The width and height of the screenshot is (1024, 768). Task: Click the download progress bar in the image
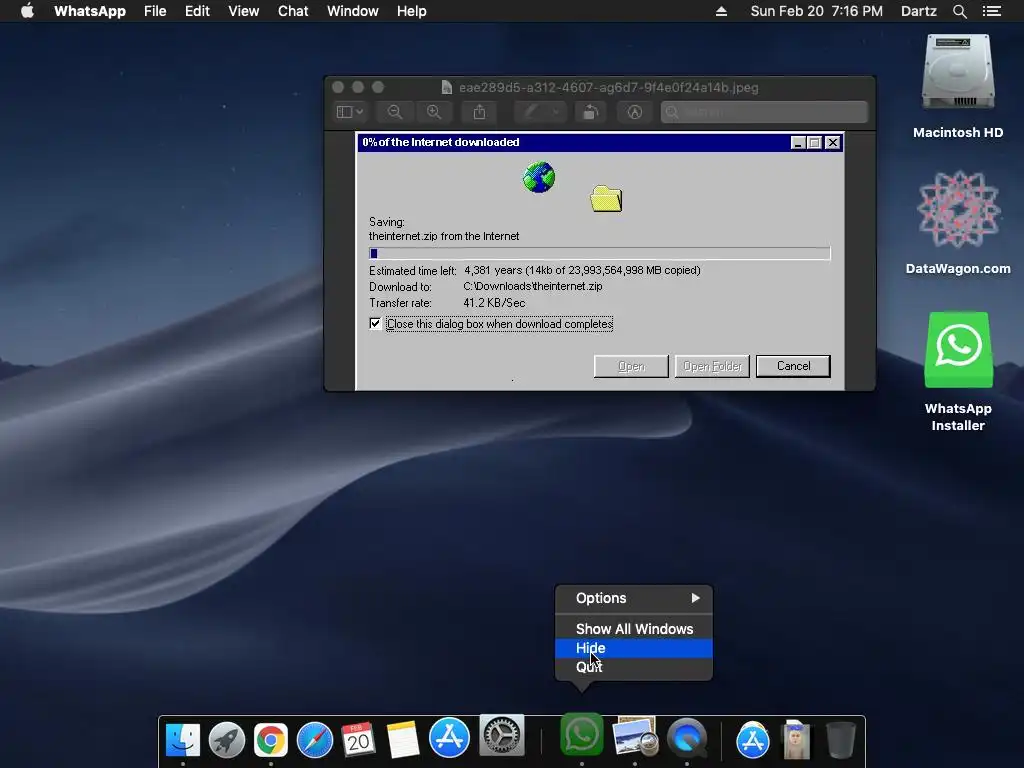(600, 253)
